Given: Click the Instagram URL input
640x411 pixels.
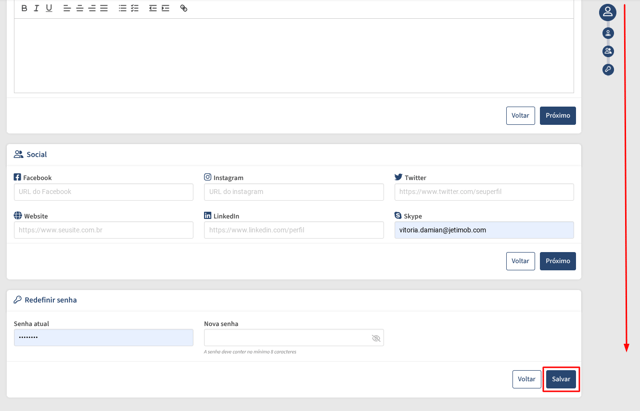Looking at the screenshot, I should point(294,192).
